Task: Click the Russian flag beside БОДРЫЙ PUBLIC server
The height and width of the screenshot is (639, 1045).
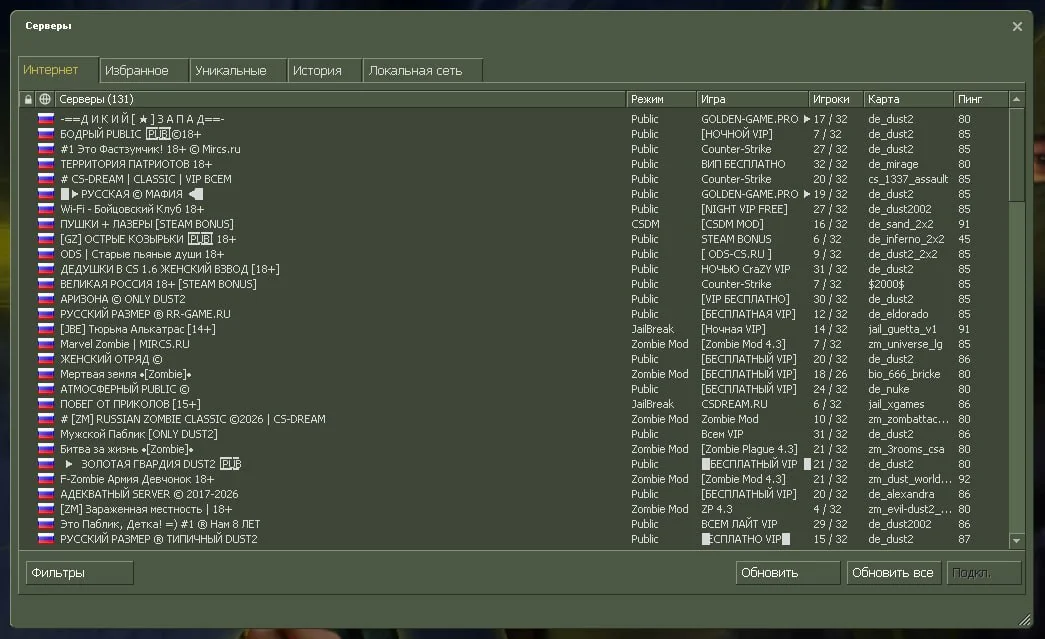Action: point(46,134)
